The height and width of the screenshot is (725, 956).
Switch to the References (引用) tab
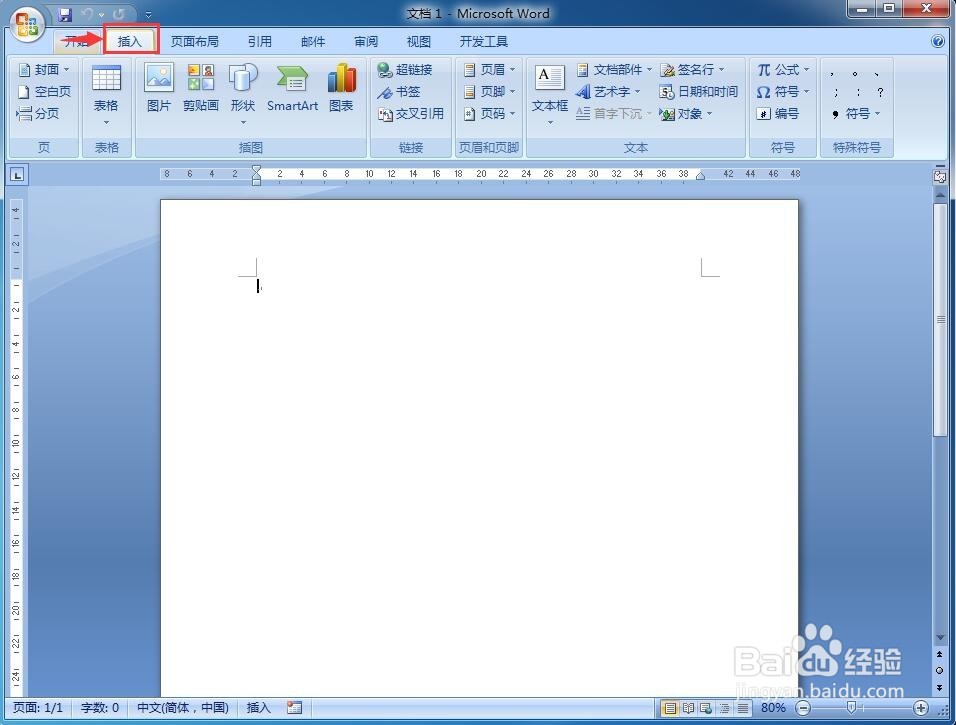(x=260, y=41)
